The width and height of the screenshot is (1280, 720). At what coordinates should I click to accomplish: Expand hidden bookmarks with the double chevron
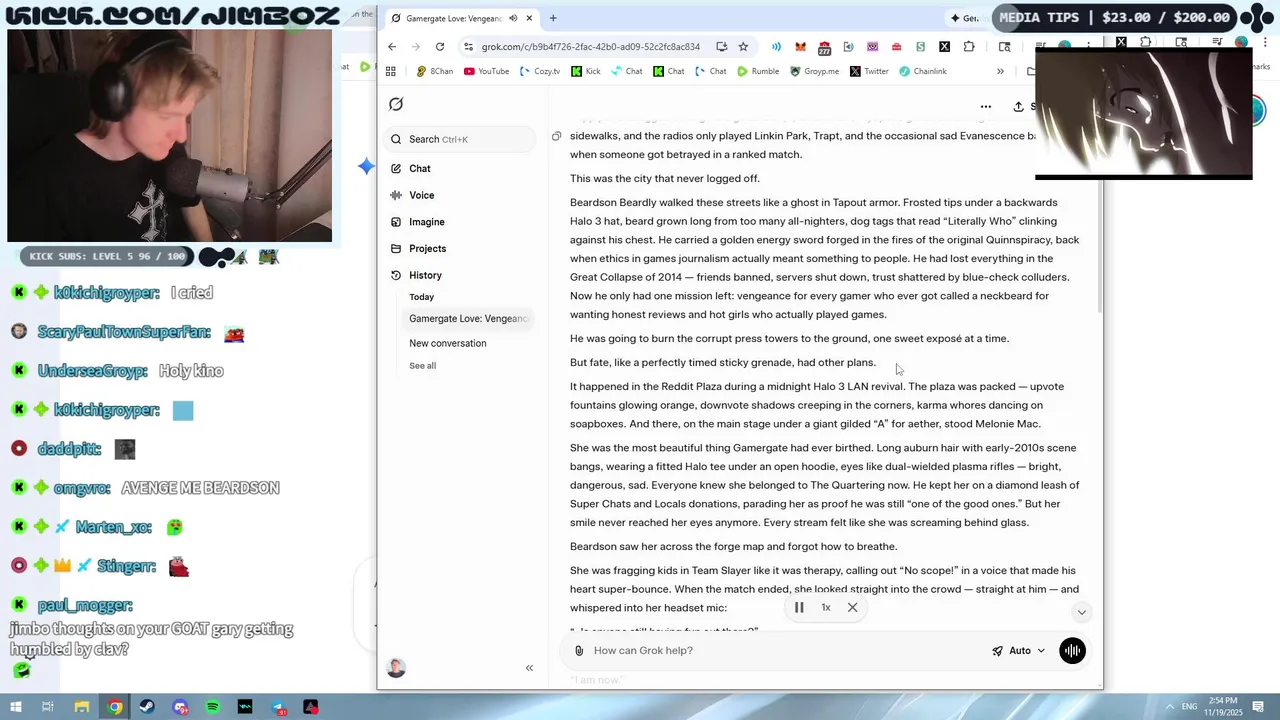[1000, 71]
